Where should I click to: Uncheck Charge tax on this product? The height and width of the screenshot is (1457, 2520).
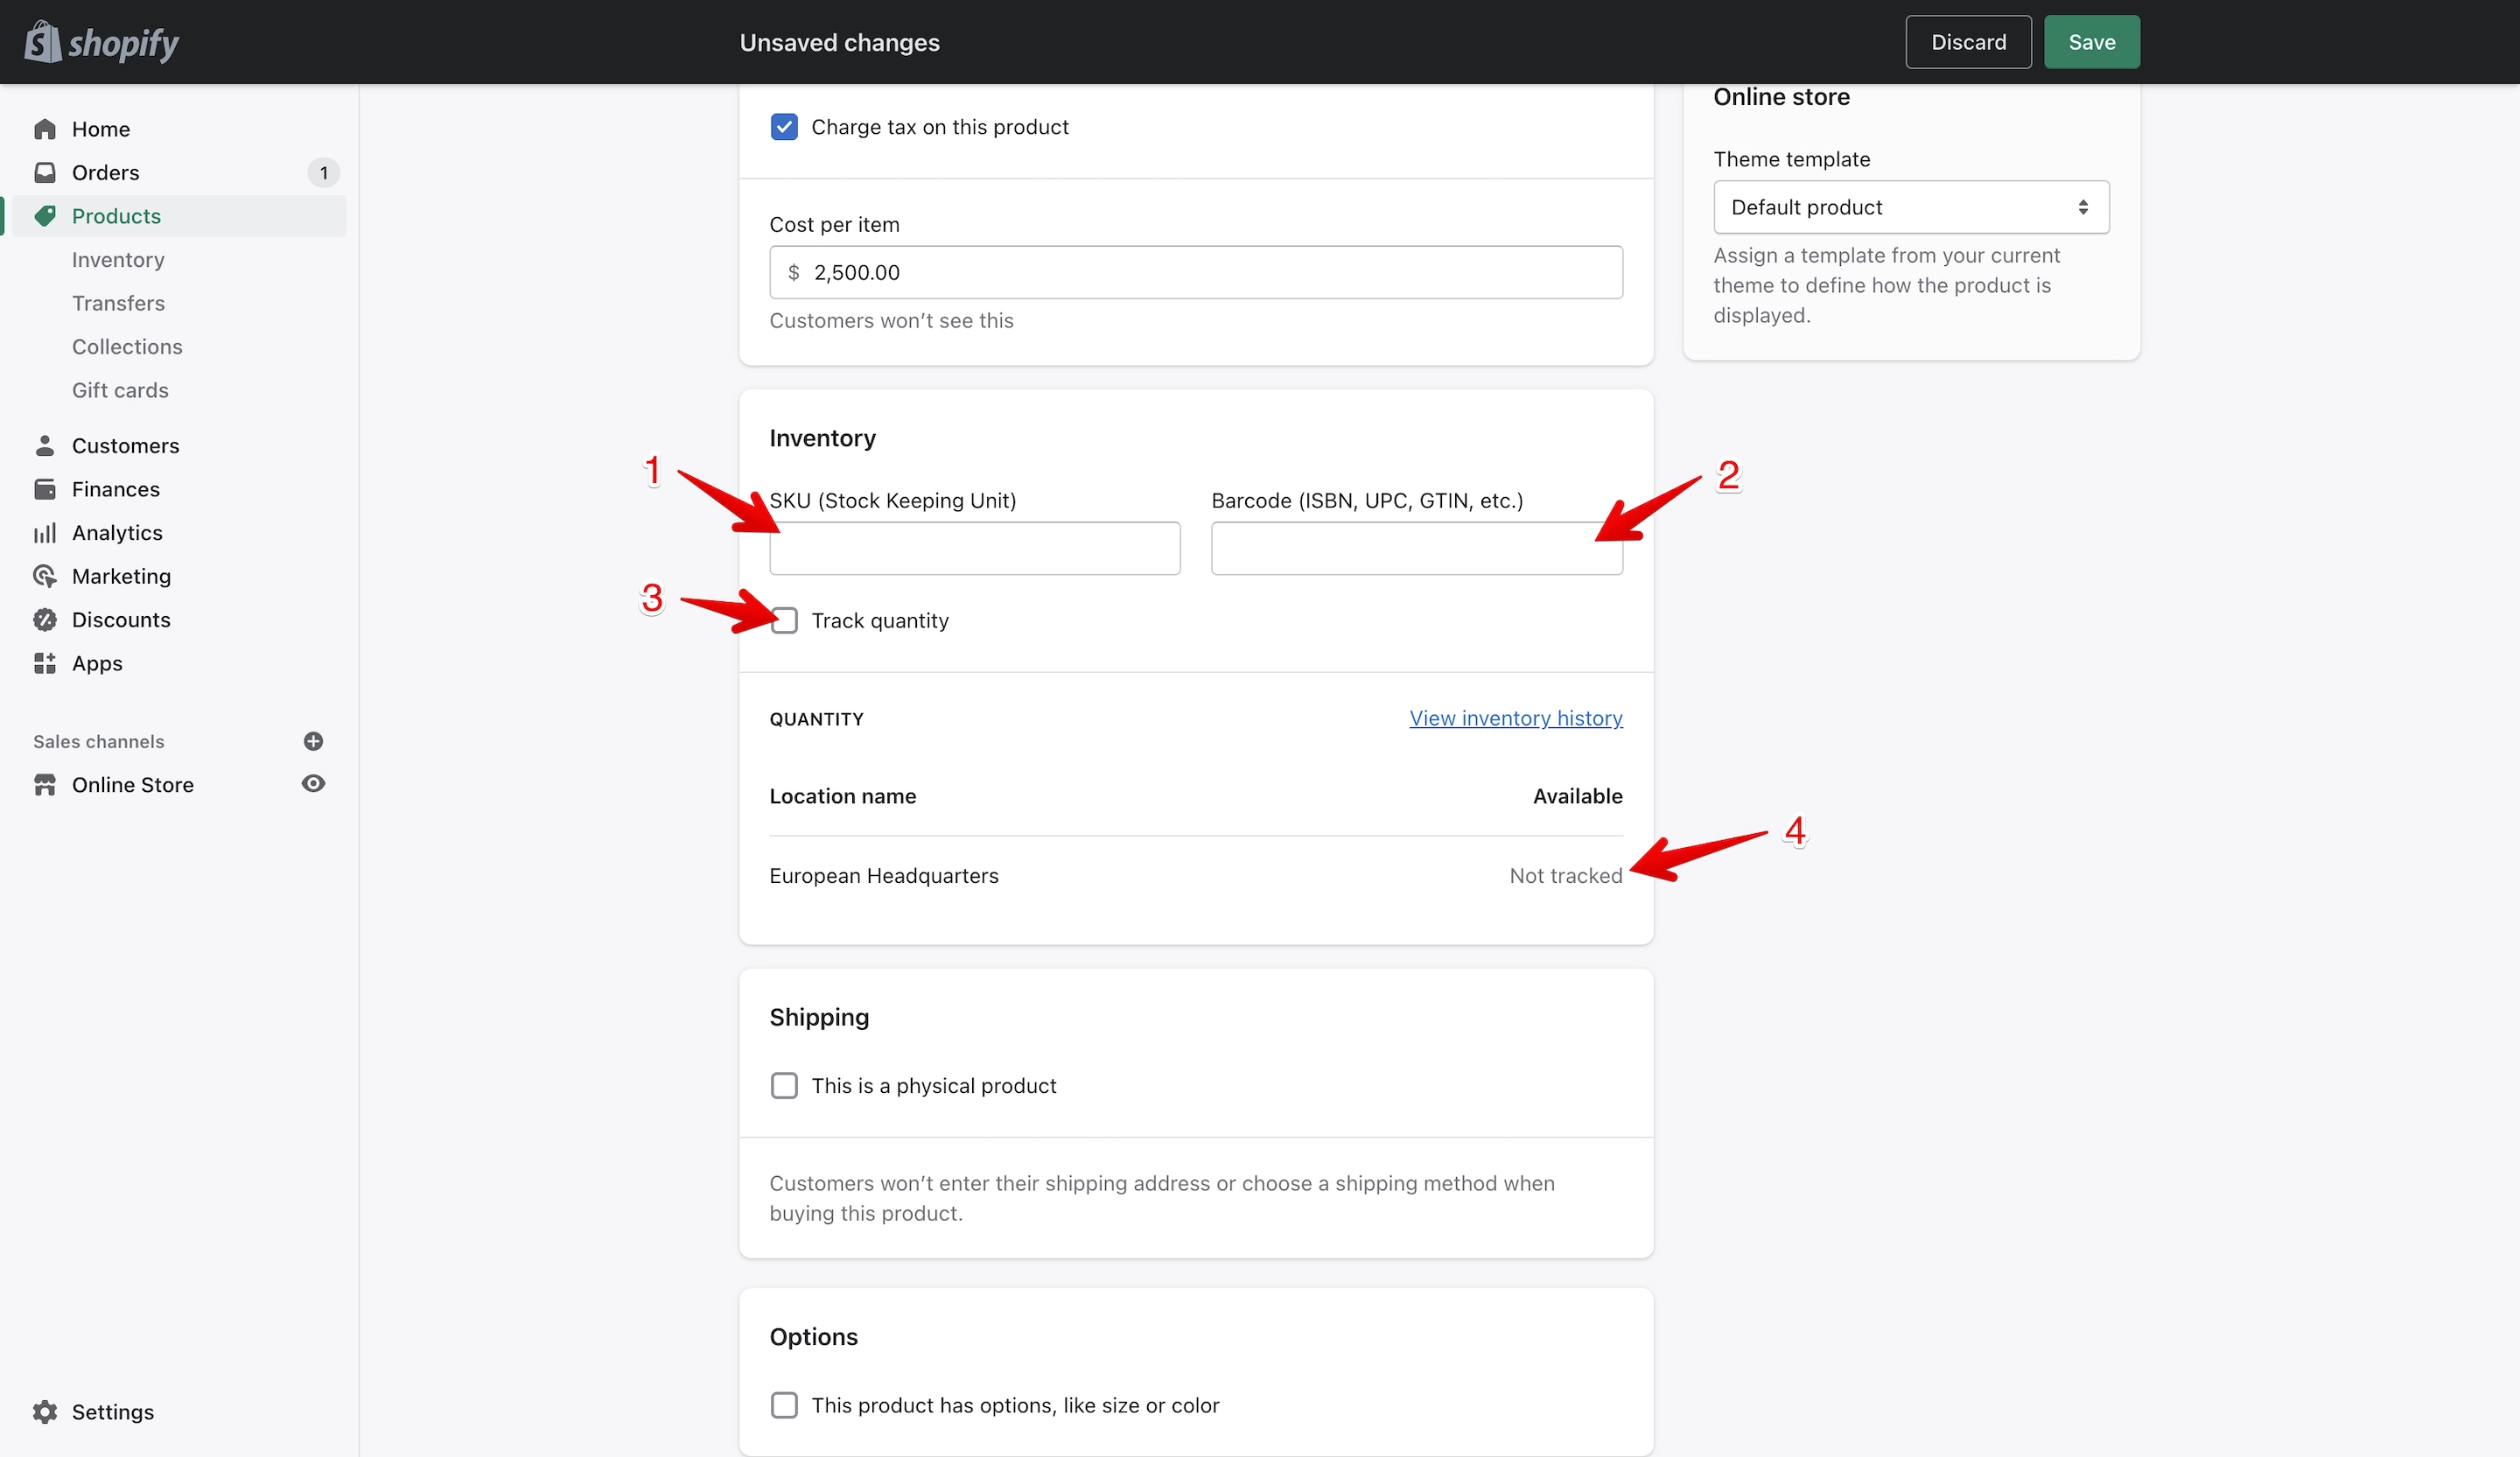pos(784,127)
